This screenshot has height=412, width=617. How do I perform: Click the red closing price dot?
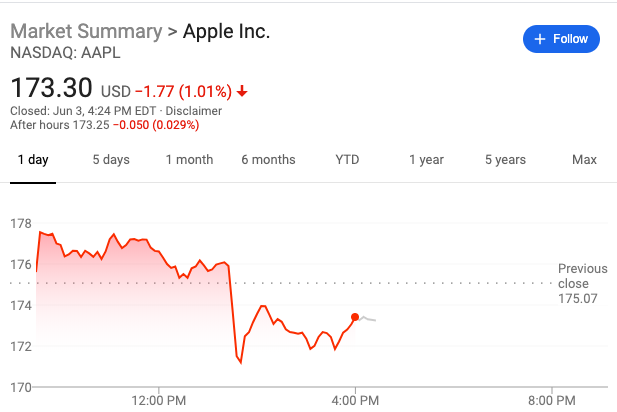pos(355,316)
